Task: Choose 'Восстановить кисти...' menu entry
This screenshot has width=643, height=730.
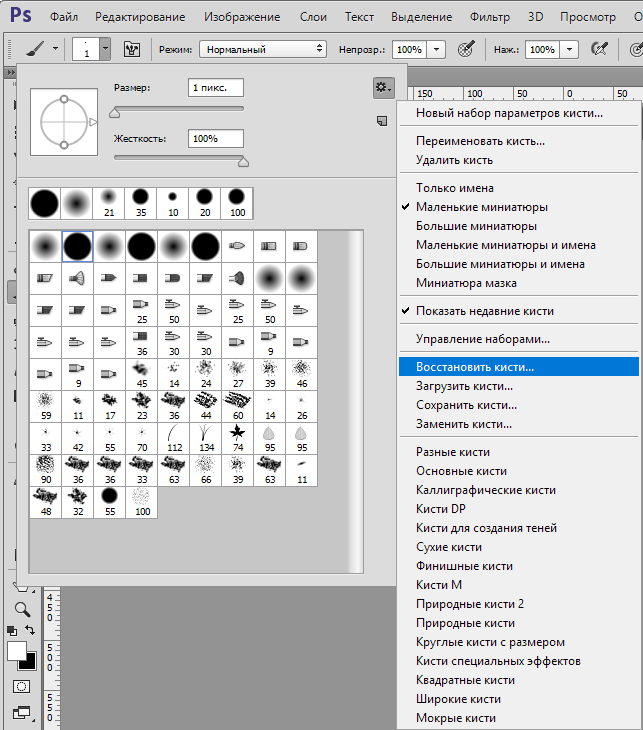Action: (x=475, y=367)
